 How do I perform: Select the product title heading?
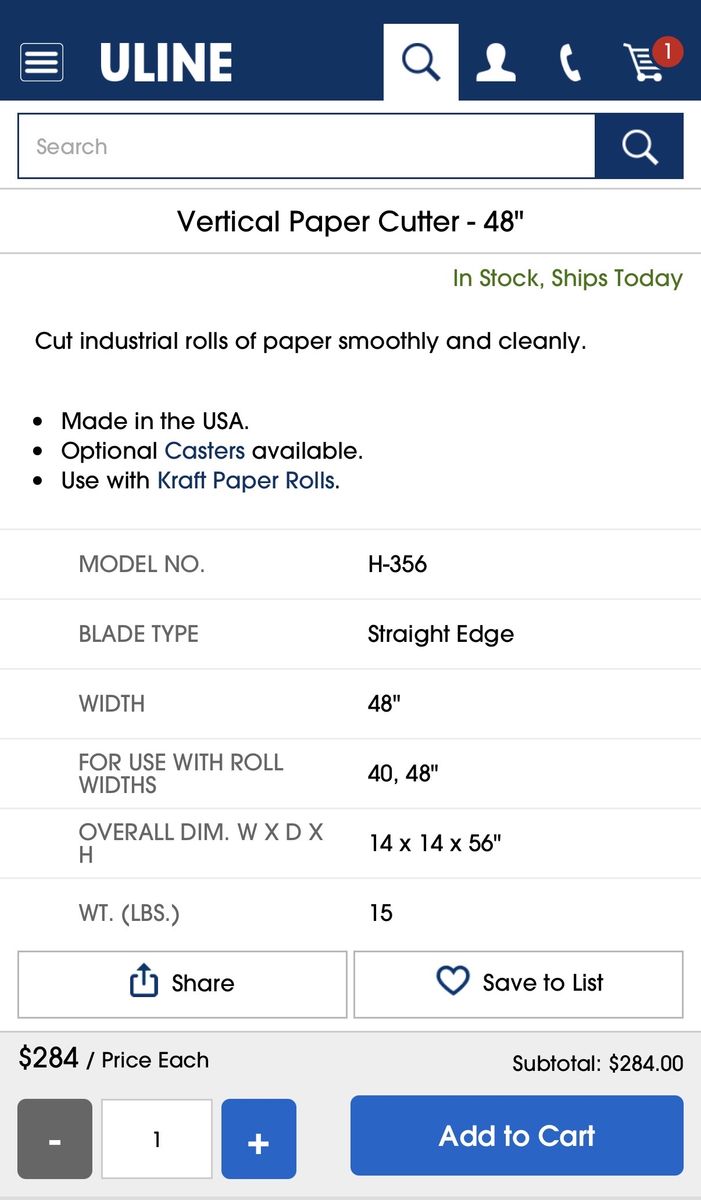(x=350, y=221)
